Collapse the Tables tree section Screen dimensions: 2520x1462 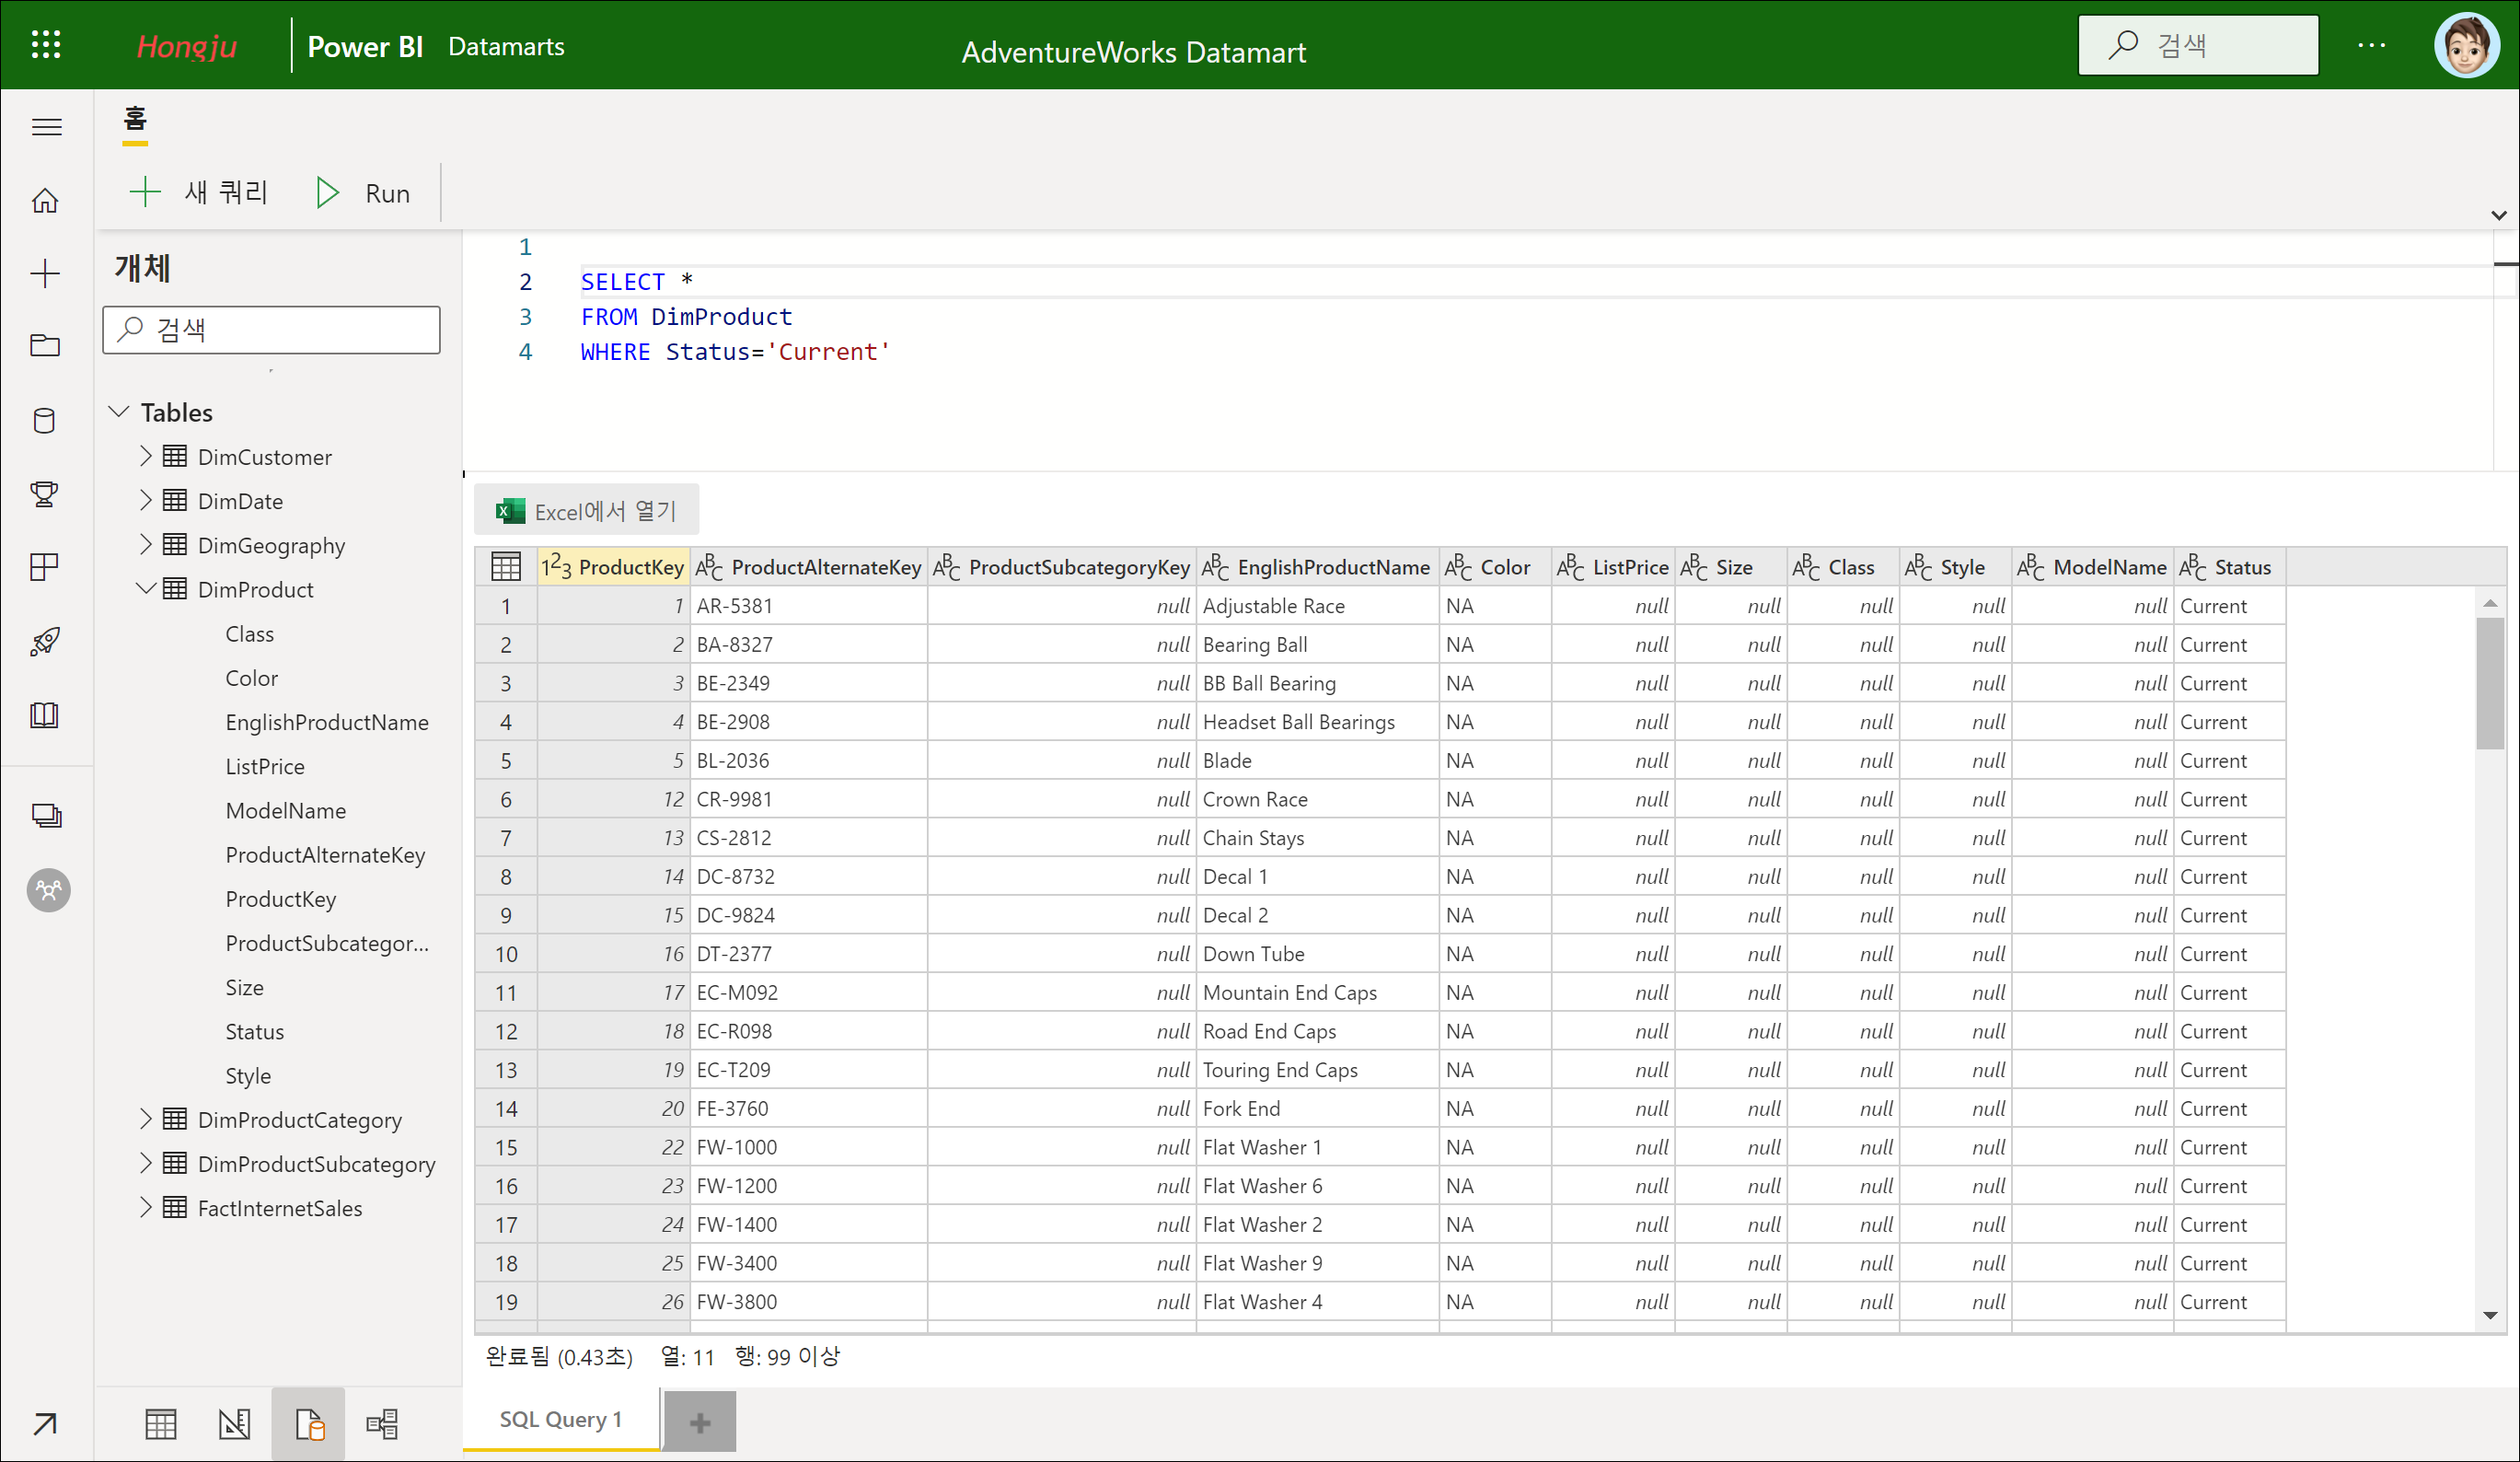[119, 412]
